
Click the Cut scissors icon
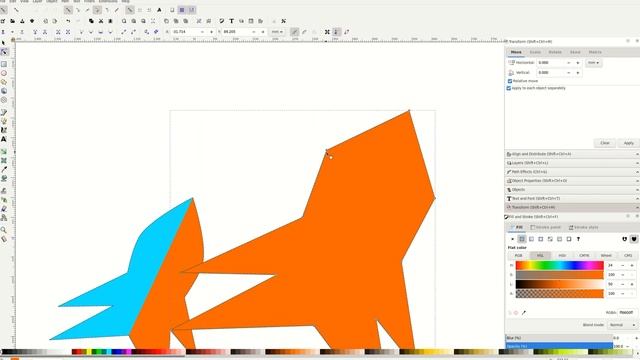pyautogui.click(x=101, y=21)
